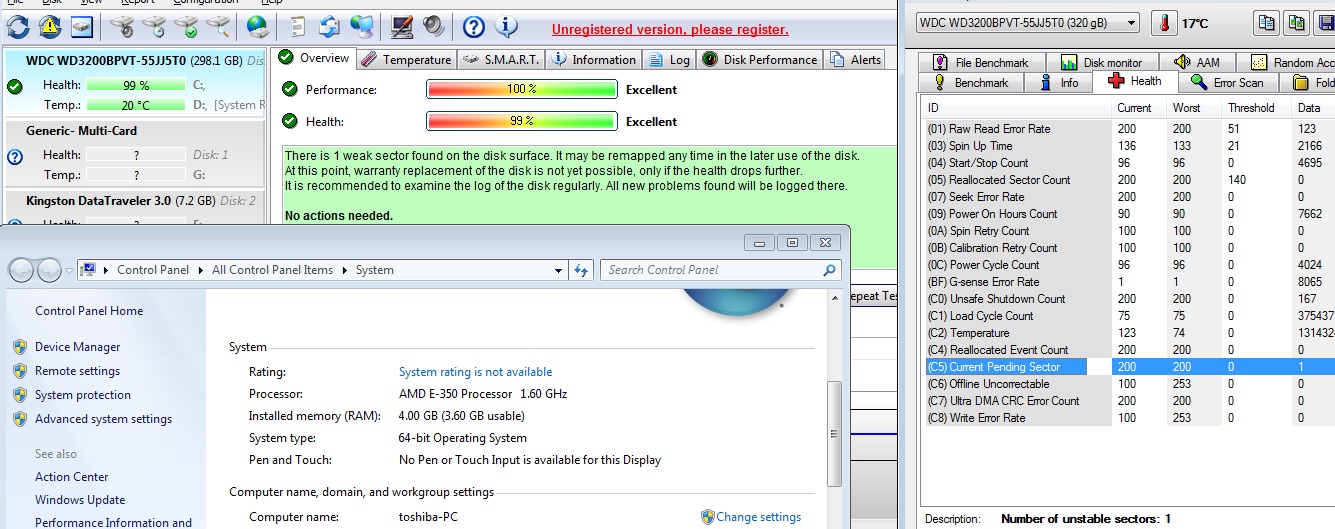Click the hard disk panel toolbar icon
This screenshot has width=1335, height=529.
[82, 26]
